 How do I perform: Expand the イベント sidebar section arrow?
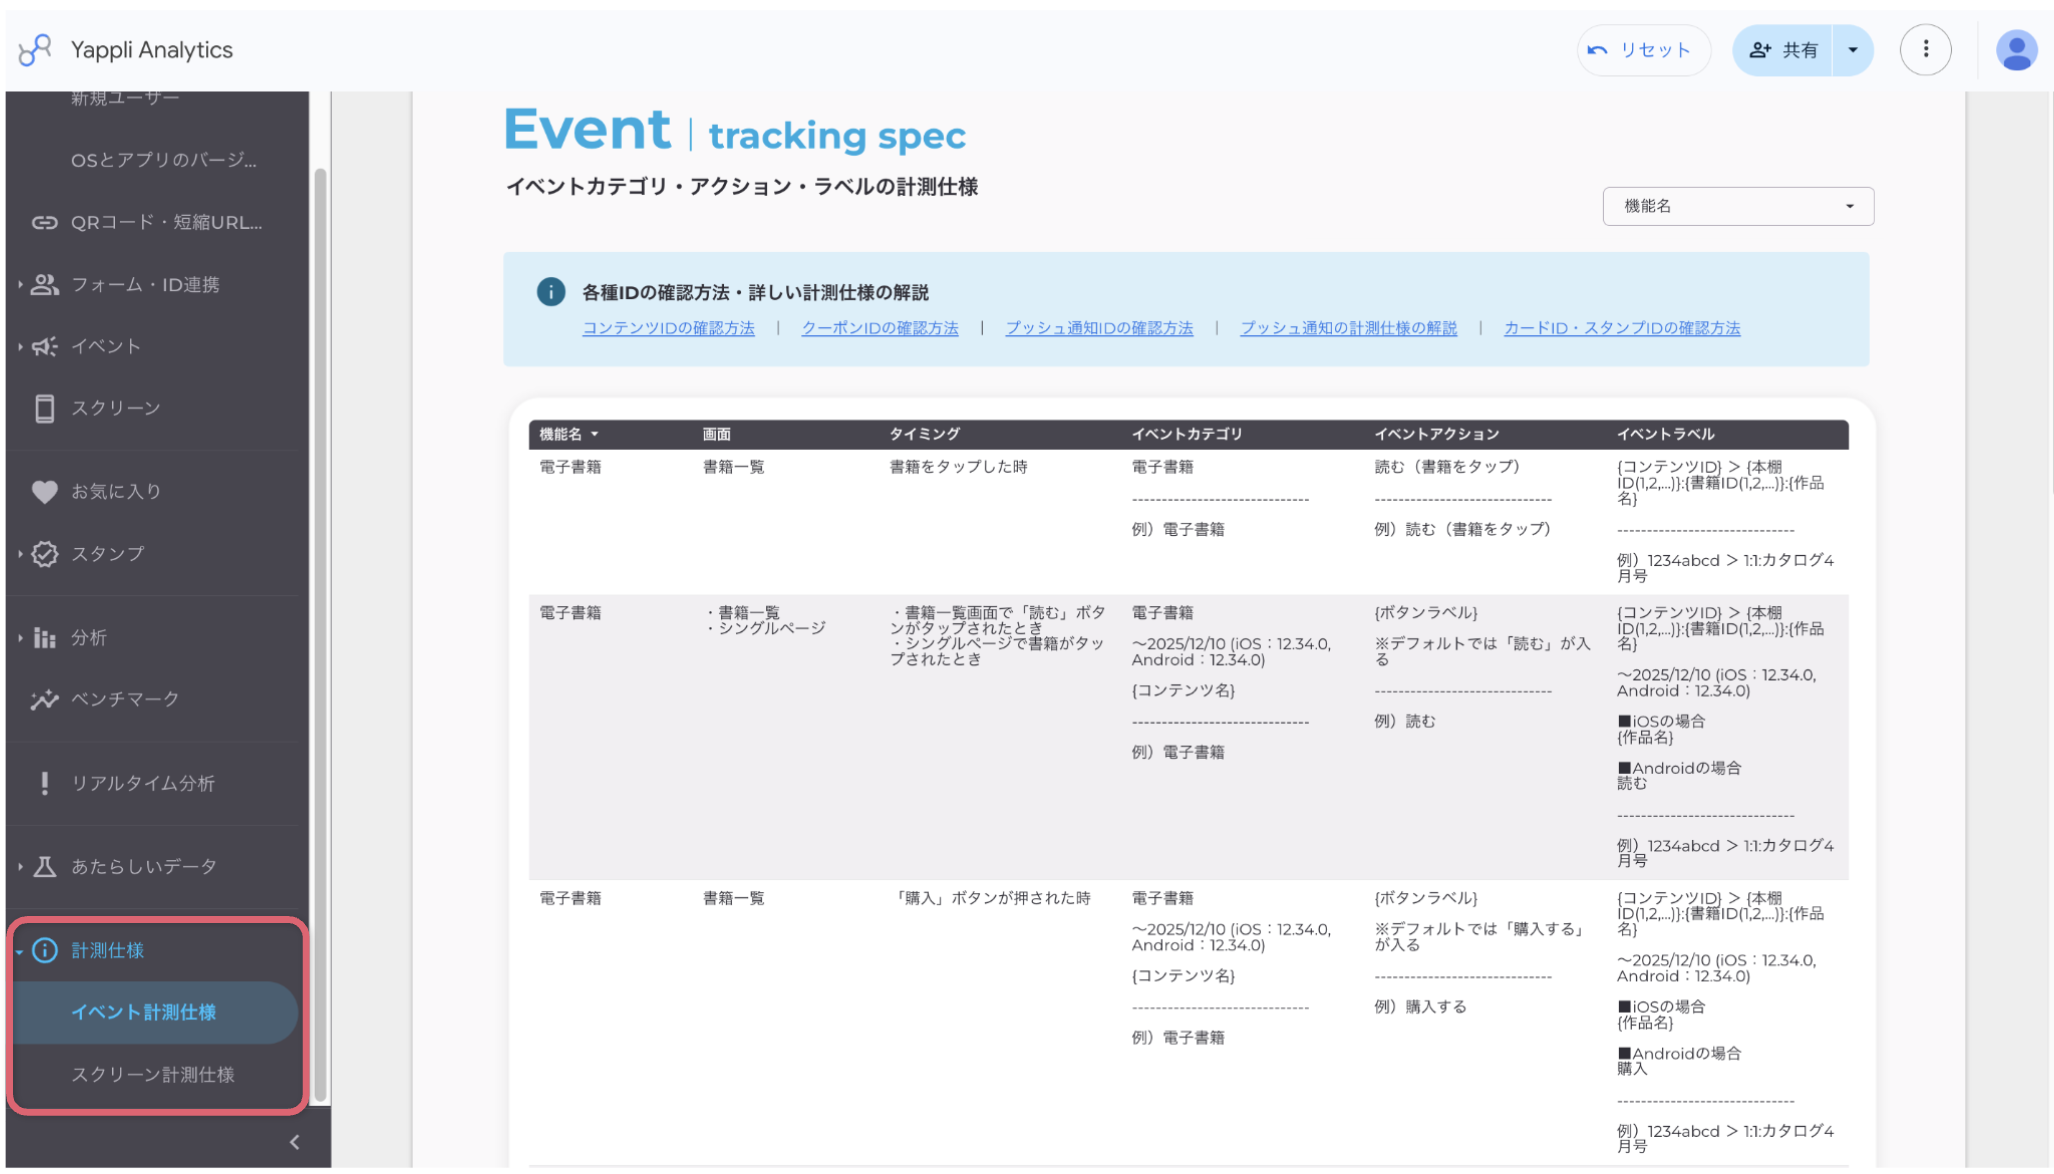point(19,346)
